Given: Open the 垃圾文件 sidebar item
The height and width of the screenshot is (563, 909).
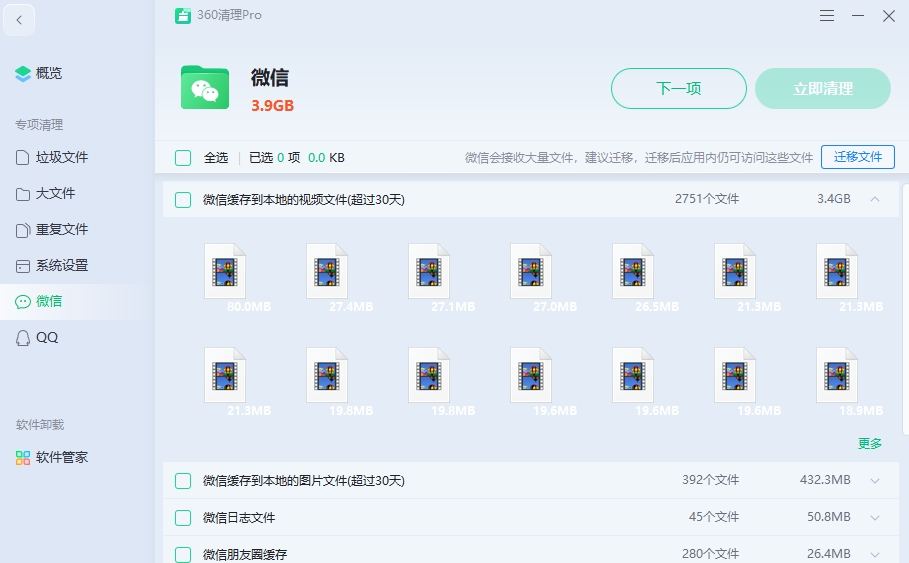Looking at the screenshot, I should pyautogui.click(x=77, y=158).
